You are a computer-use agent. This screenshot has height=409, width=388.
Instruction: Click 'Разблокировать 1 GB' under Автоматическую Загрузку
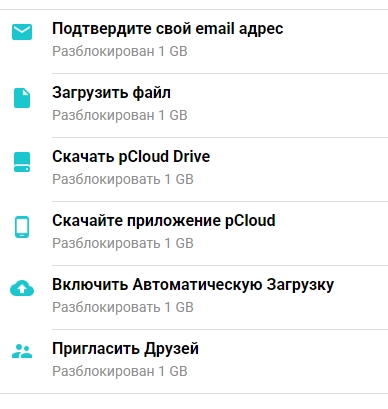tap(123, 307)
